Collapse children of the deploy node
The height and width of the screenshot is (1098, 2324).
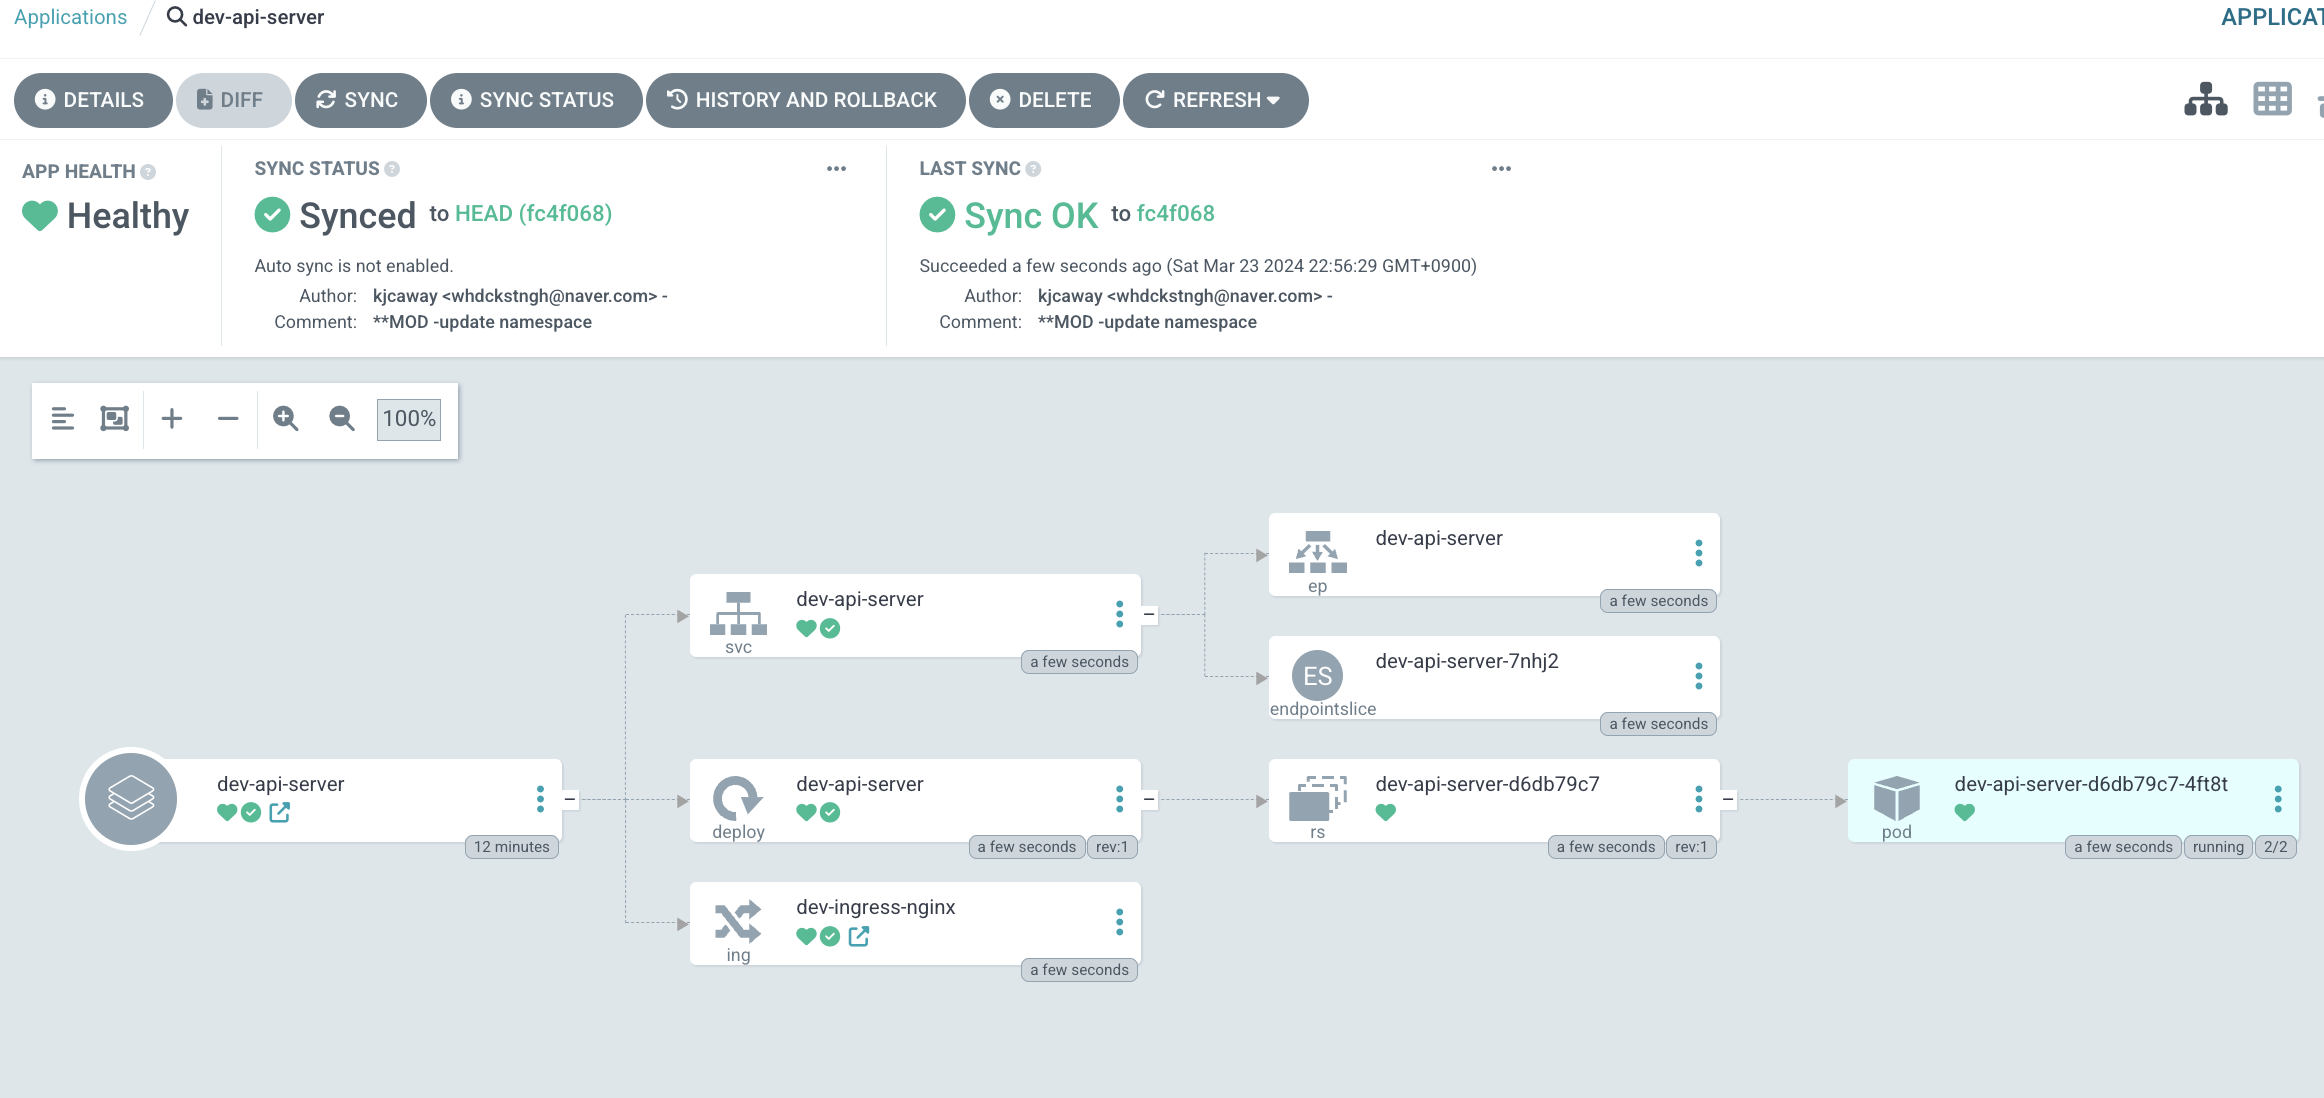pos(1149,800)
